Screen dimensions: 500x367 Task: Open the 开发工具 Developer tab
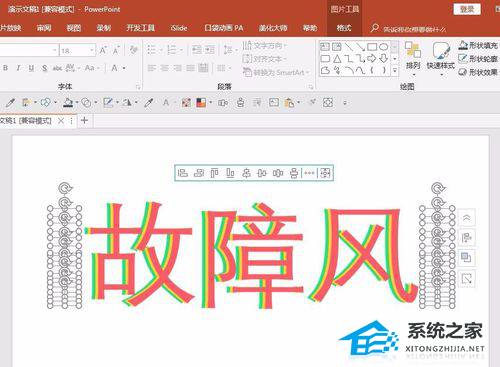point(140,28)
